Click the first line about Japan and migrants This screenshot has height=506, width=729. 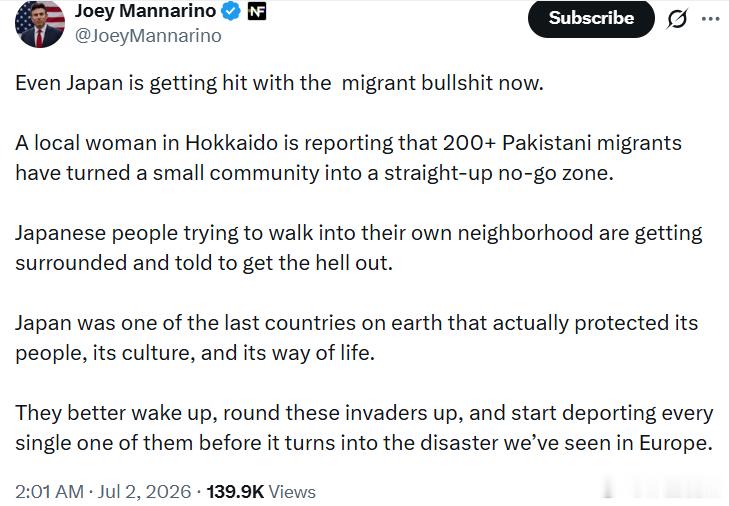279,83
